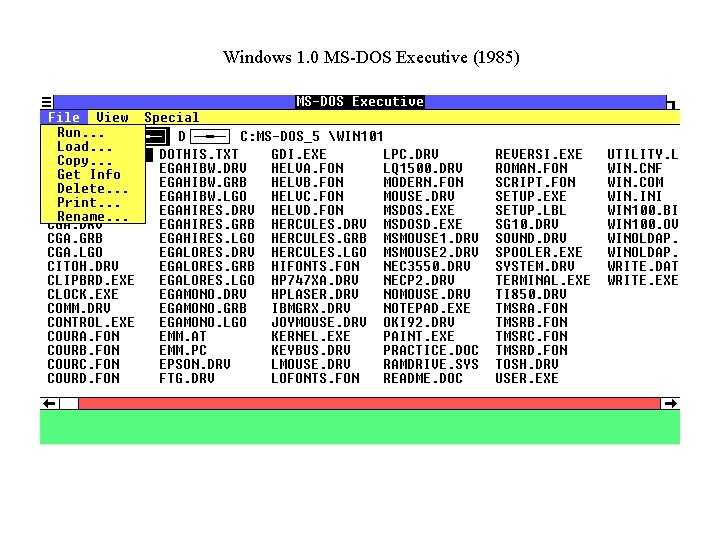Select the file HERCULES.DRV
This screenshot has height=540, width=720.
coord(319,224)
